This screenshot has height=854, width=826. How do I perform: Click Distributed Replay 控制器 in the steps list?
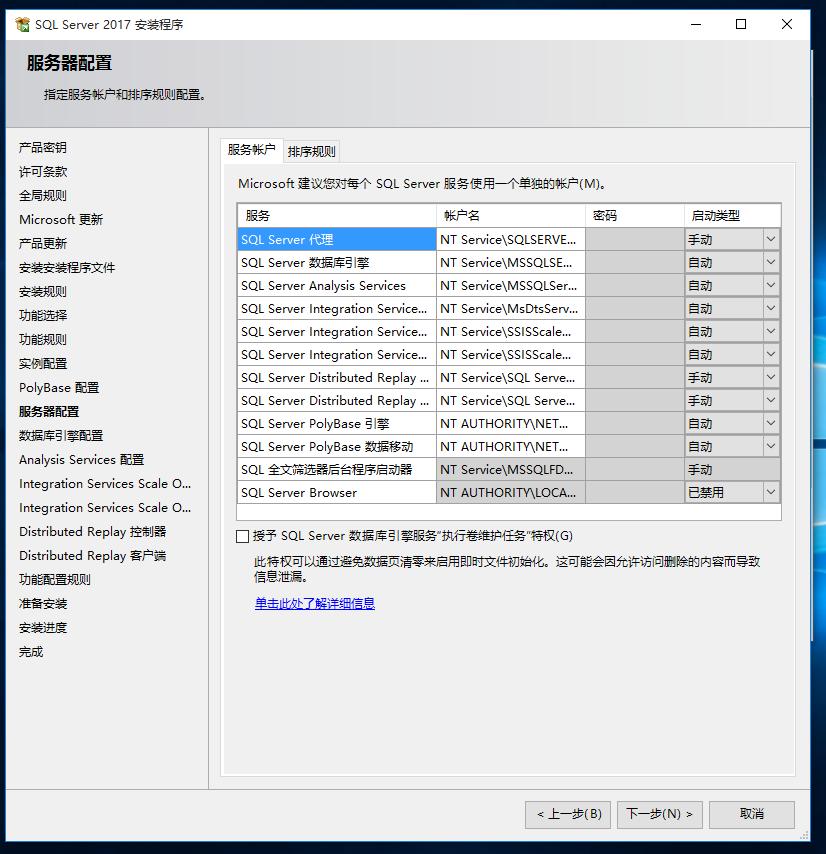(x=93, y=532)
